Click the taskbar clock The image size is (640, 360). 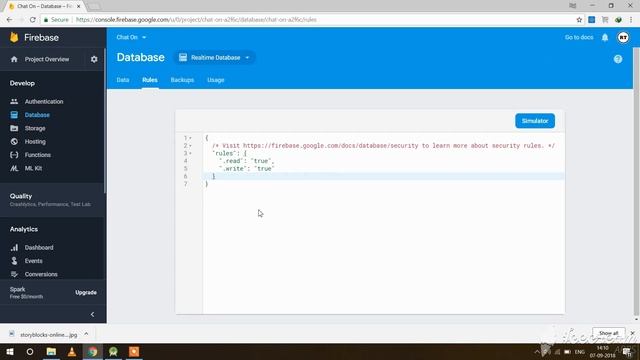[x=602, y=351]
